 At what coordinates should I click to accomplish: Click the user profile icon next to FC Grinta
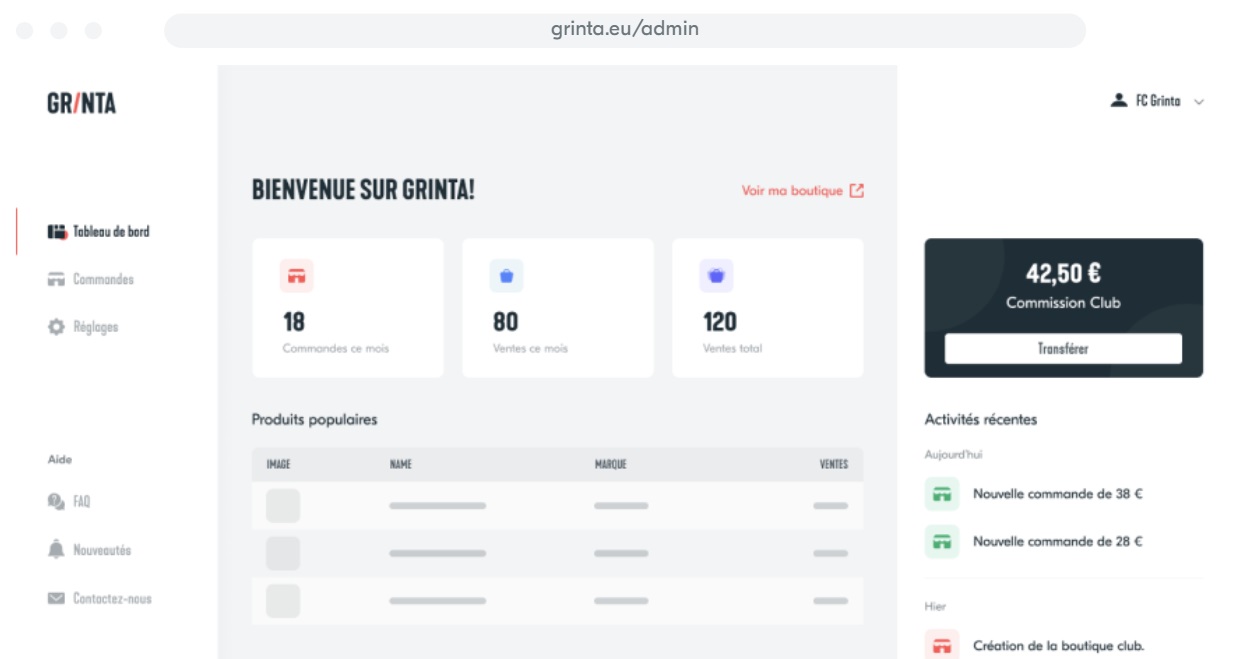click(1119, 101)
